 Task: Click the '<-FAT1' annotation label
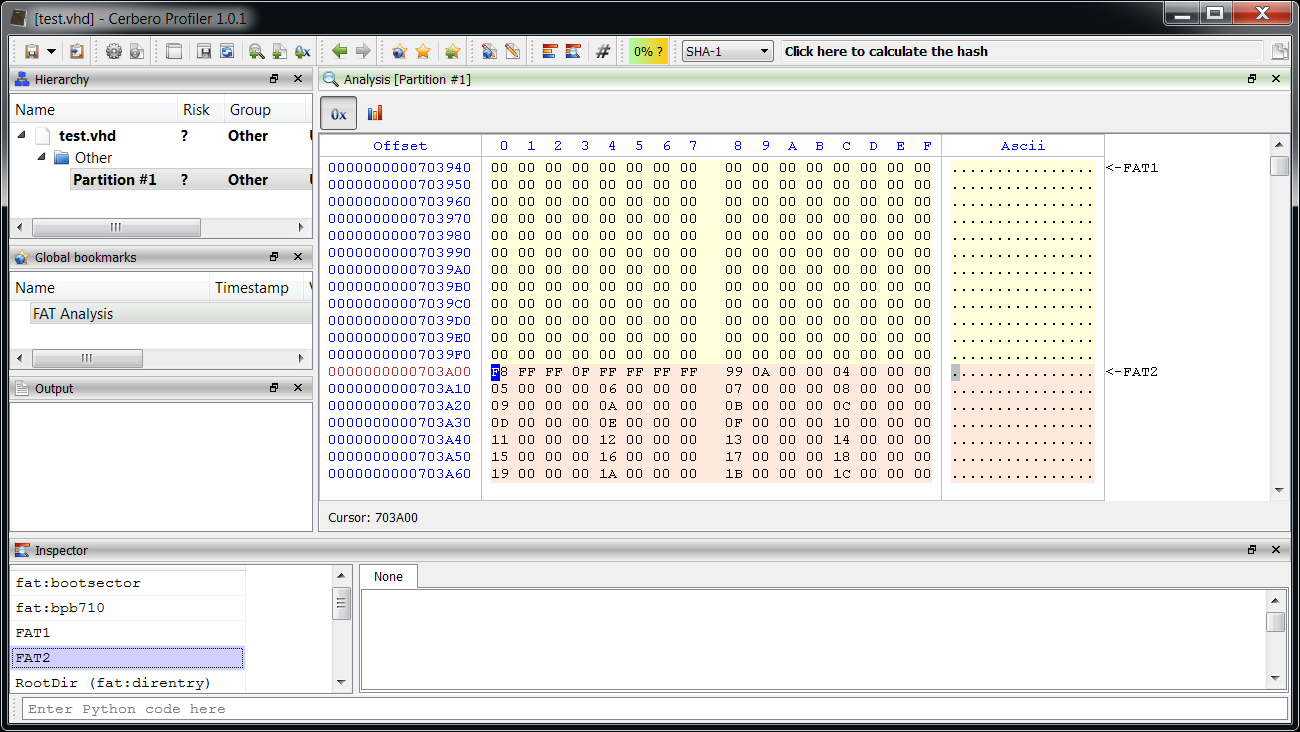click(1132, 168)
